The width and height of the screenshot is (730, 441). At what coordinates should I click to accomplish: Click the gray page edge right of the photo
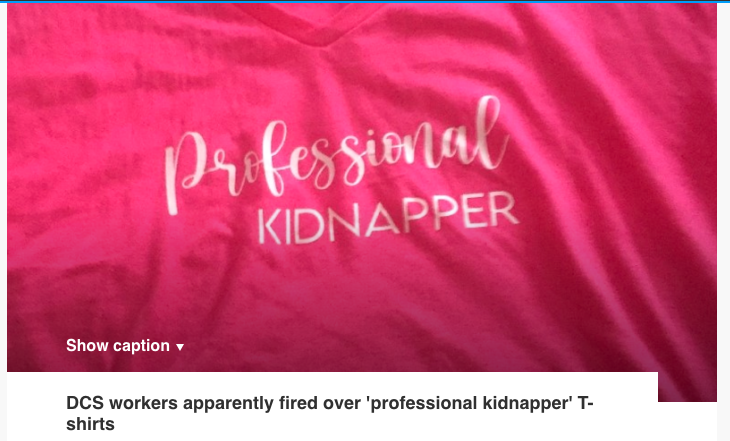pos(723,221)
